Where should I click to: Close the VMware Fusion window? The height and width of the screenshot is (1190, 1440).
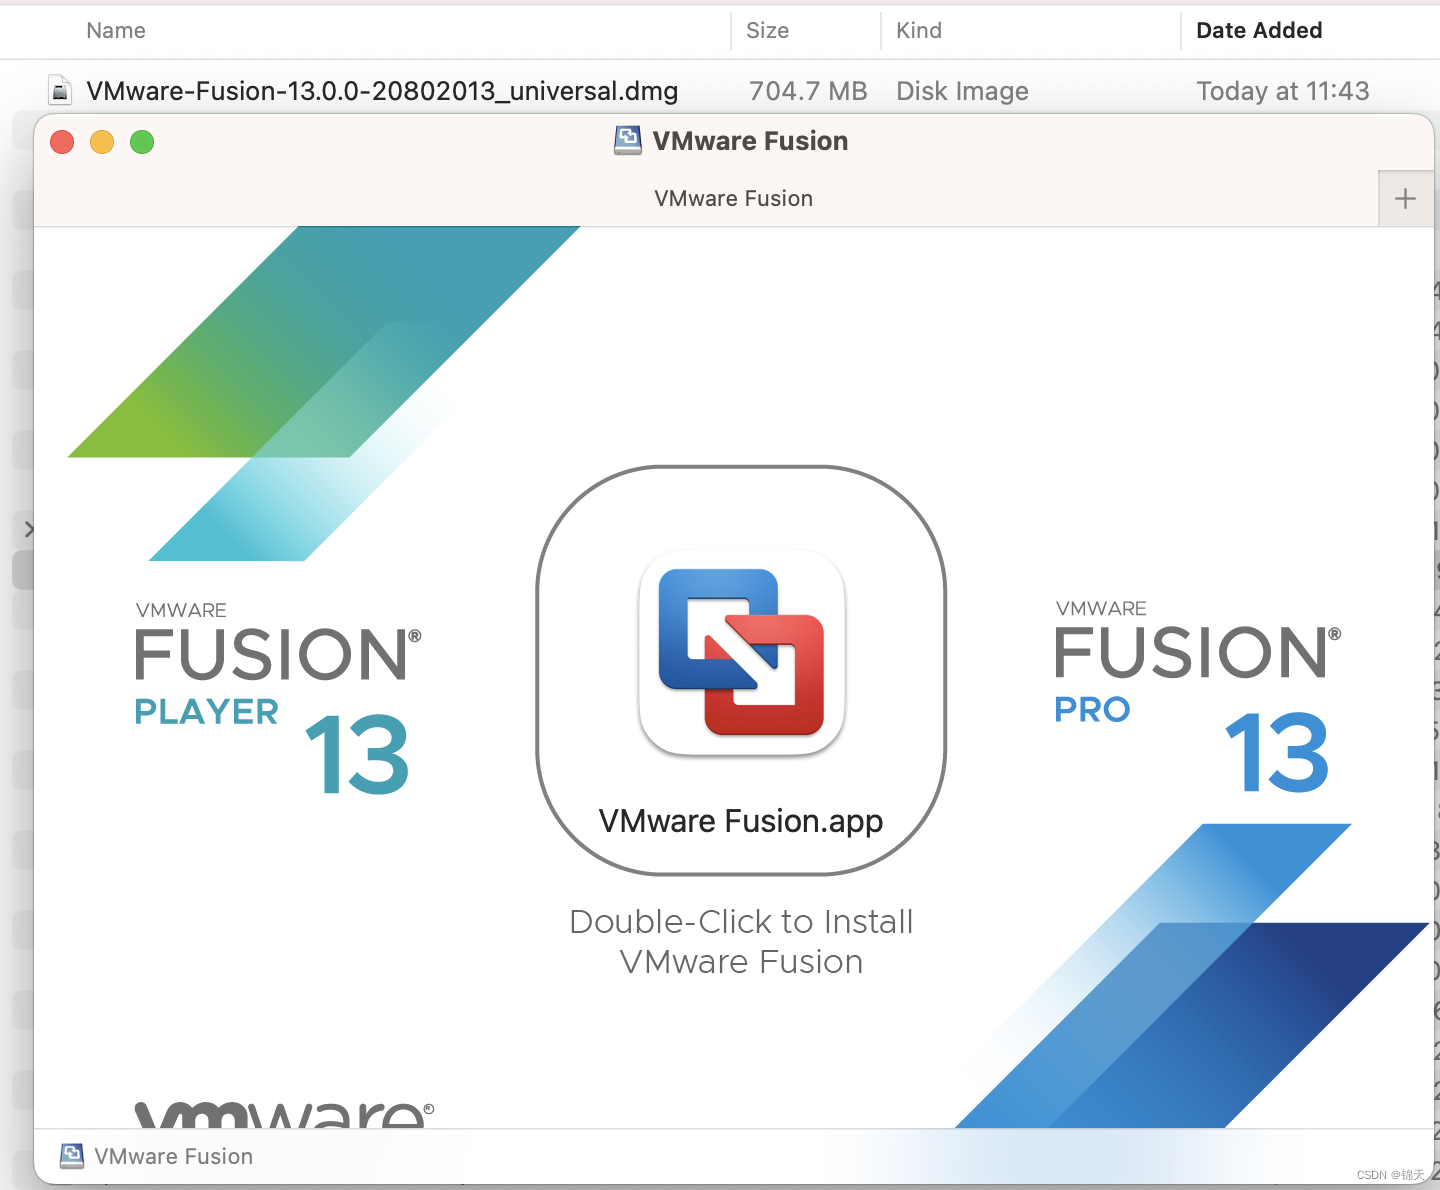62,142
